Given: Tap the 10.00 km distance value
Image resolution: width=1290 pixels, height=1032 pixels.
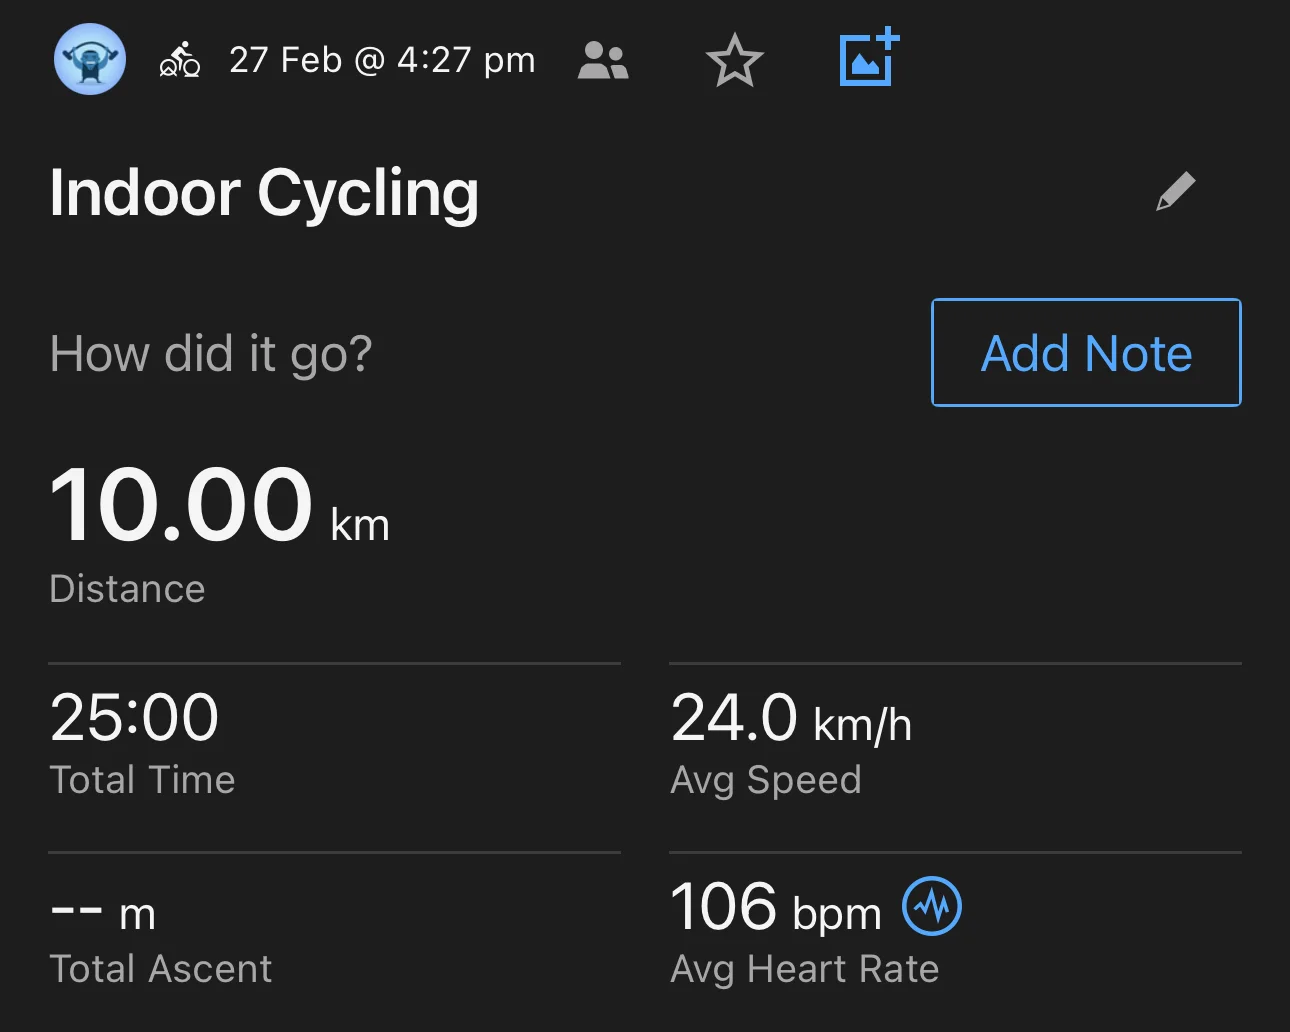Looking at the screenshot, I should pyautogui.click(x=219, y=506).
